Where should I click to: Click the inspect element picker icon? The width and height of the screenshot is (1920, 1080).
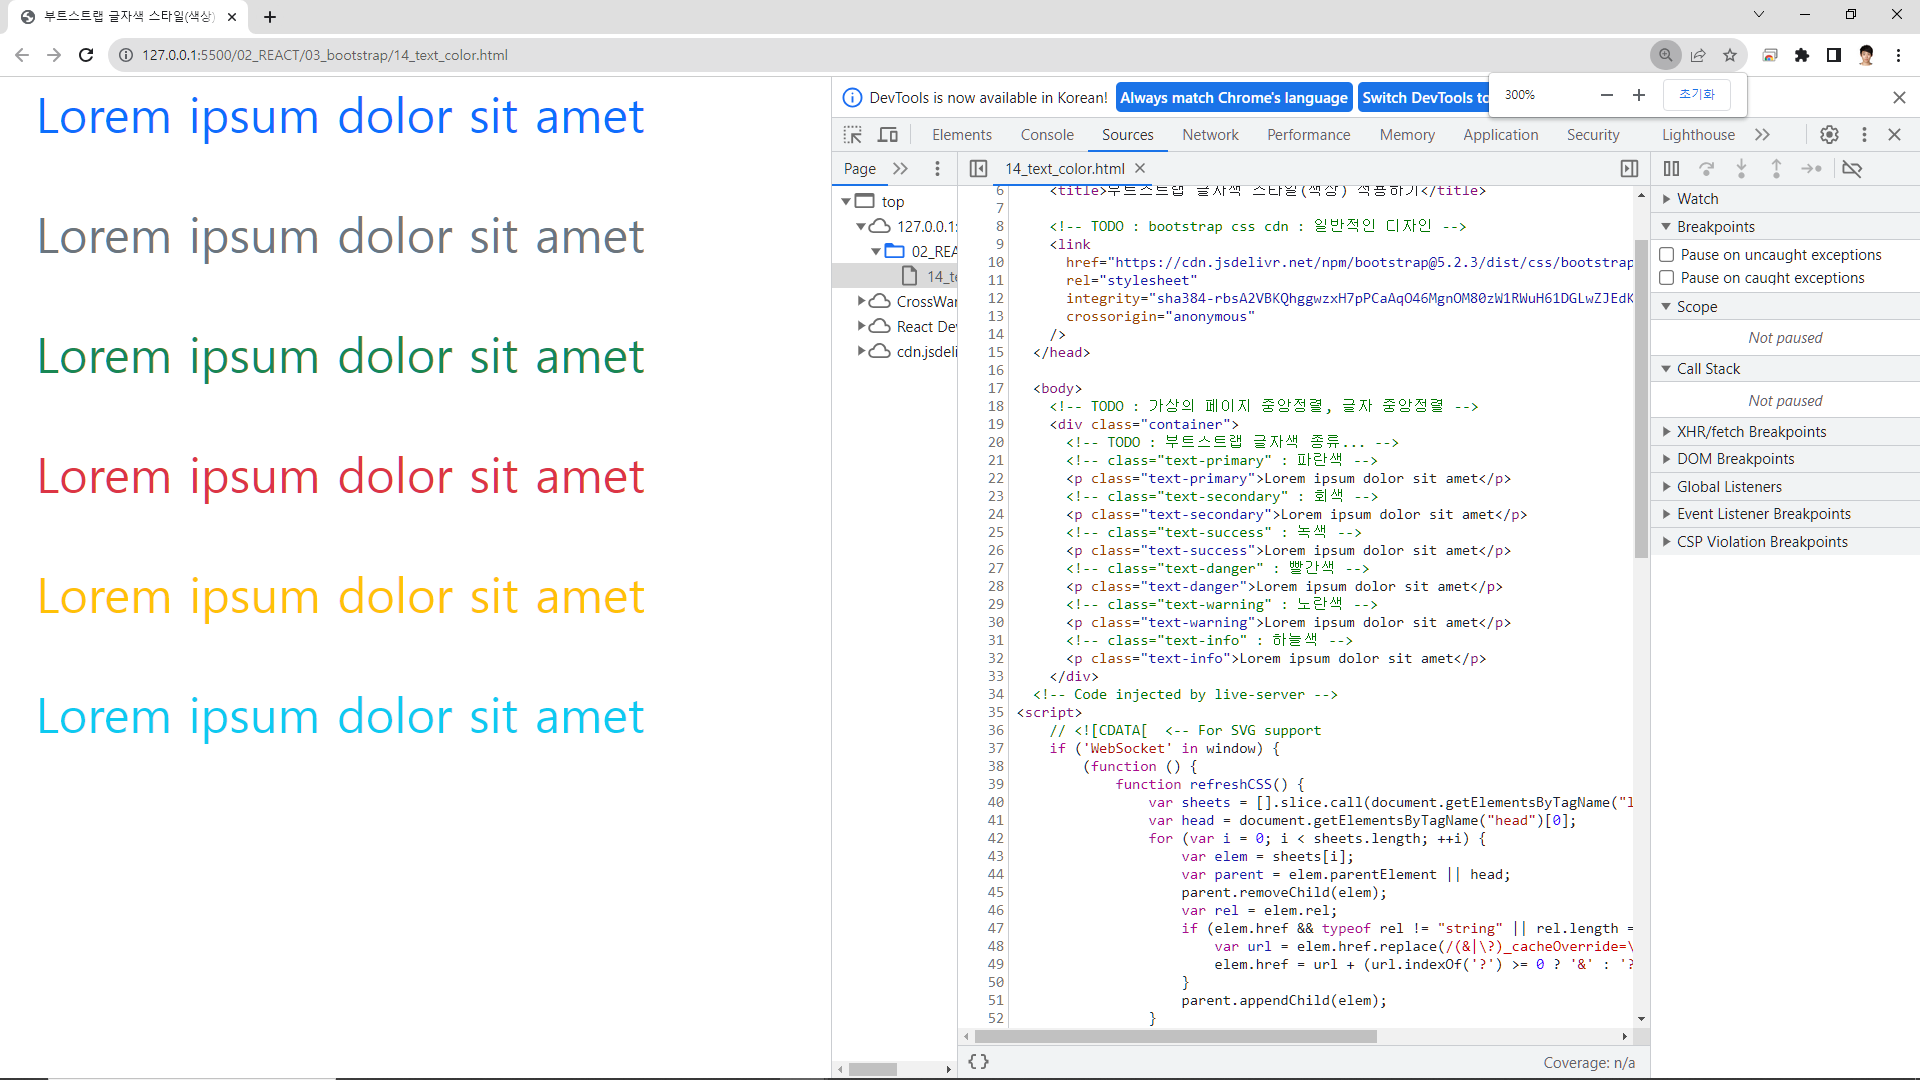pos(852,135)
